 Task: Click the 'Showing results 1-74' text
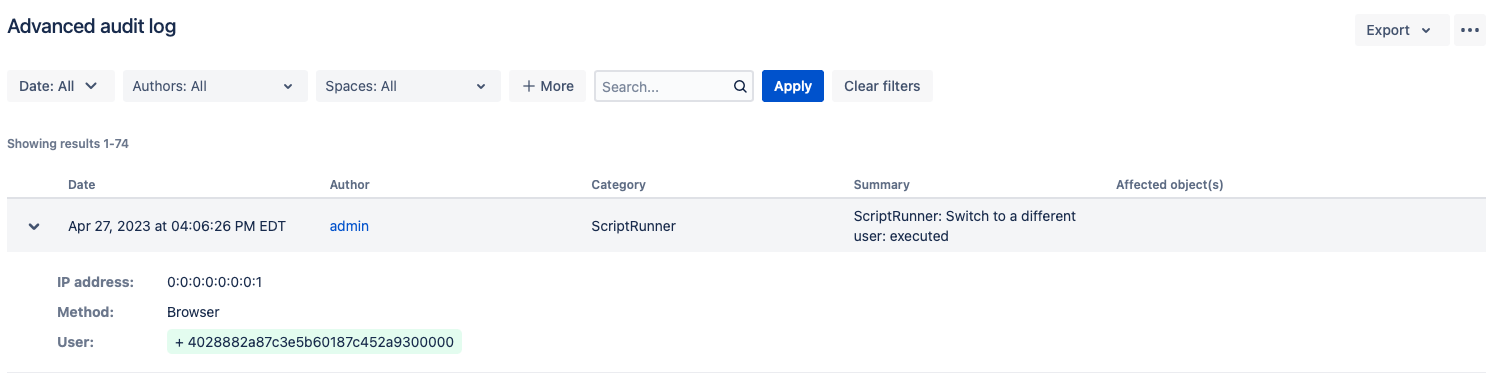[x=68, y=144]
